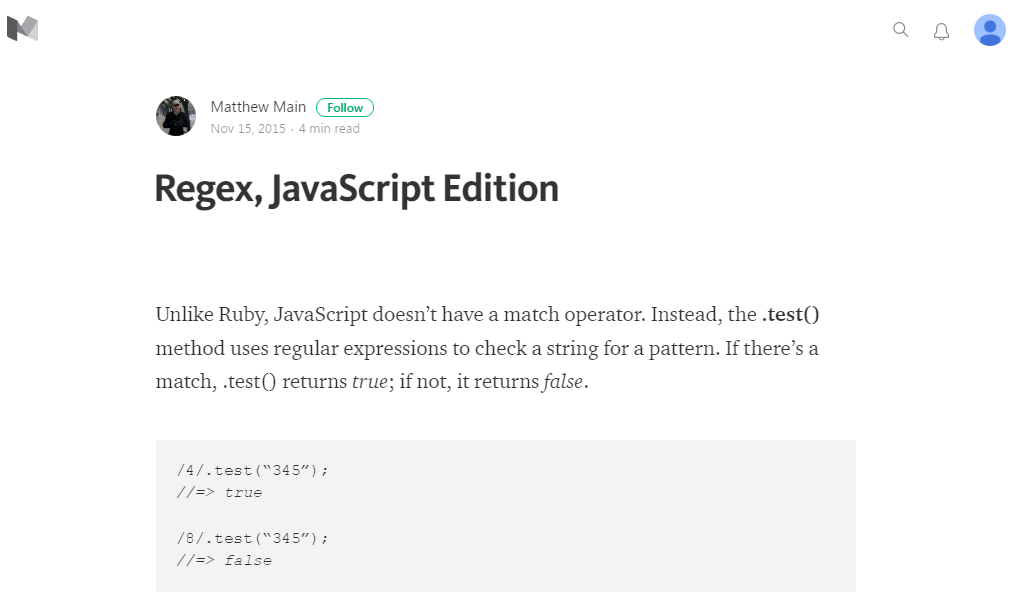Viewport: 1021px width, 611px height.
Task: Open the notifications bell icon
Action: (x=941, y=31)
